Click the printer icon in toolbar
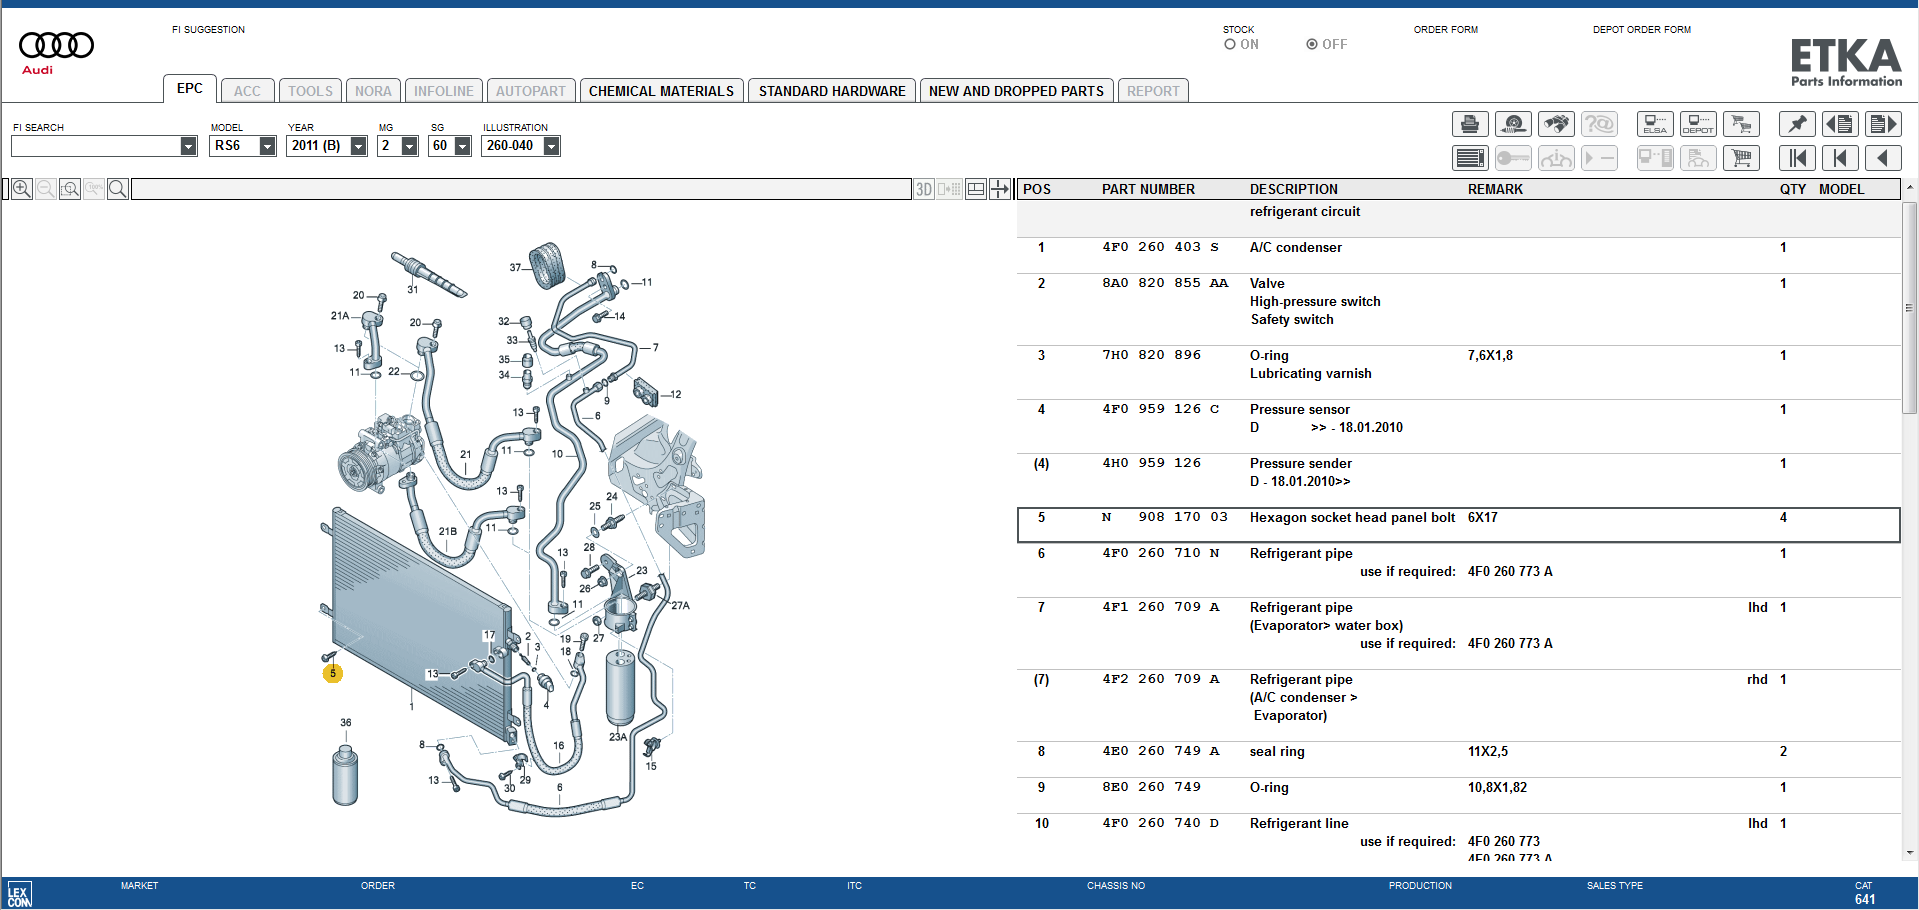 pyautogui.click(x=1469, y=124)
